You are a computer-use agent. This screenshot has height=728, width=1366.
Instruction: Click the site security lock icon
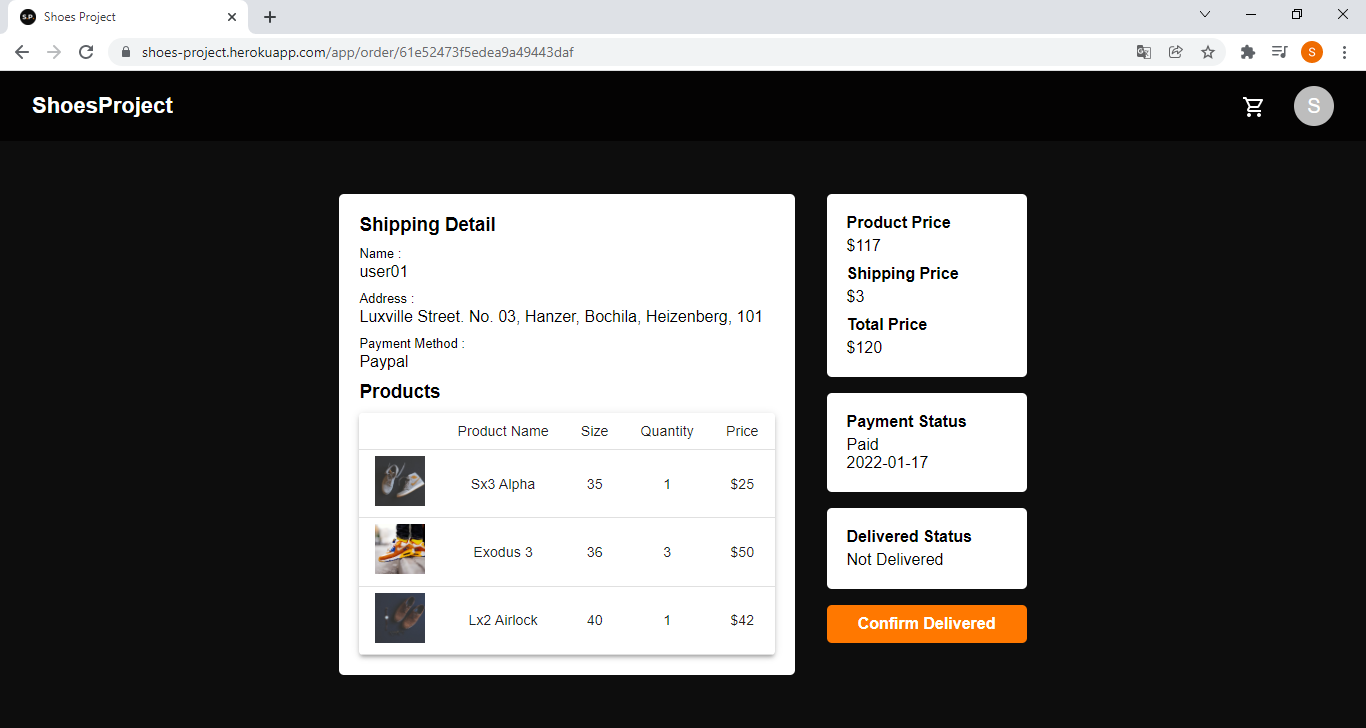126,51
